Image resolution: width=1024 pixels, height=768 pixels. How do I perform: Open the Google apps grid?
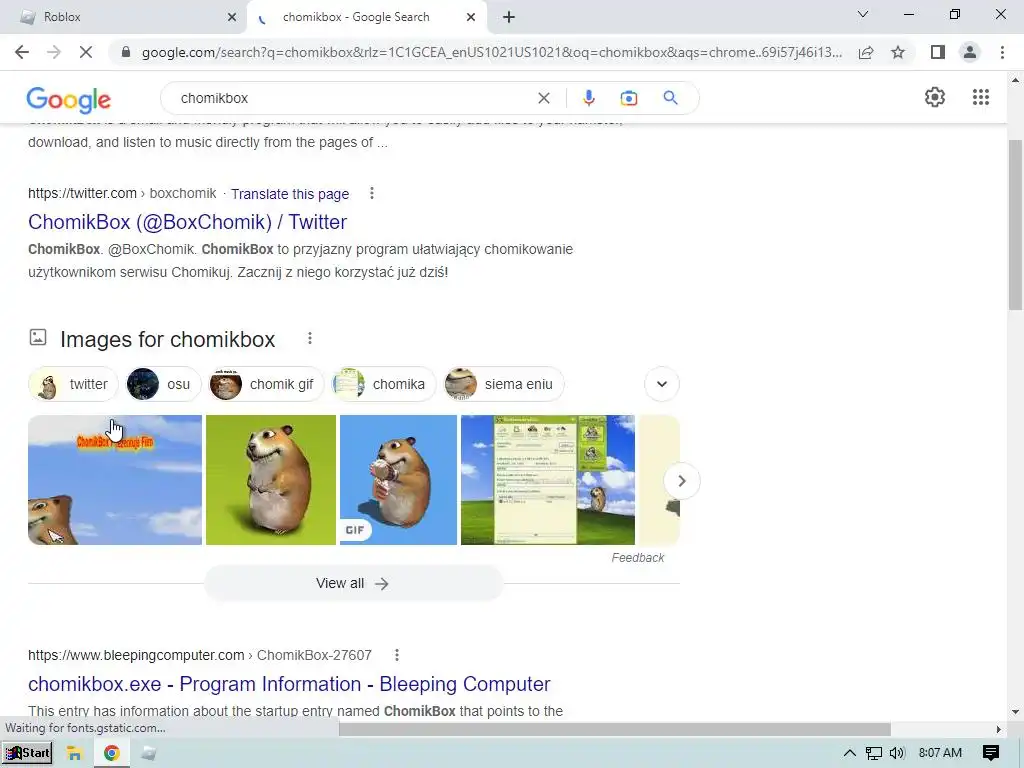click(x=980, y=97)
